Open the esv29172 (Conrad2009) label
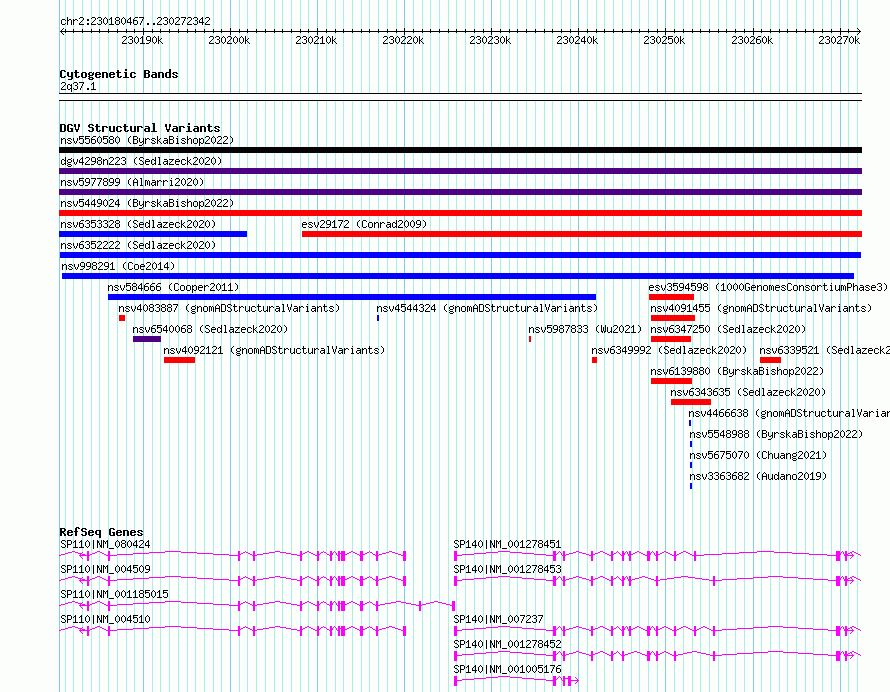890x692 pixels. click(364, 224)
